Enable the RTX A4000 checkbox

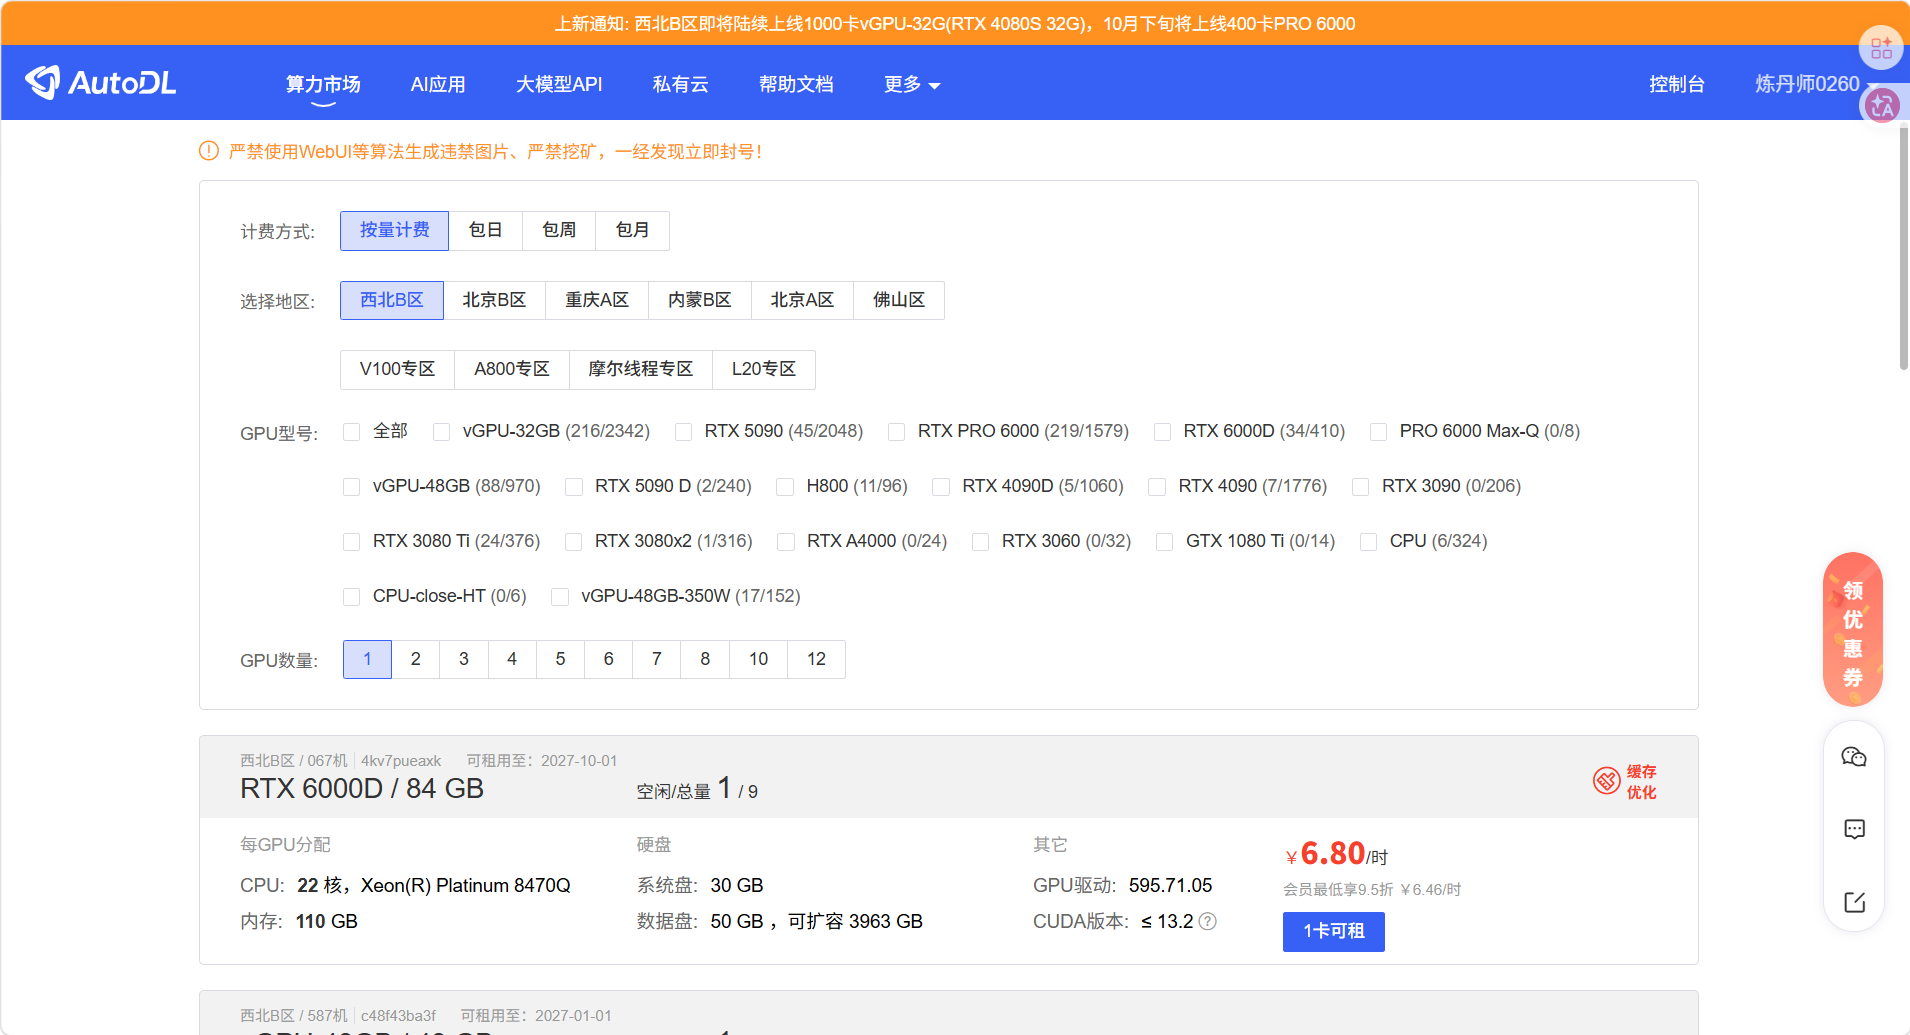(x=786, y=542)
